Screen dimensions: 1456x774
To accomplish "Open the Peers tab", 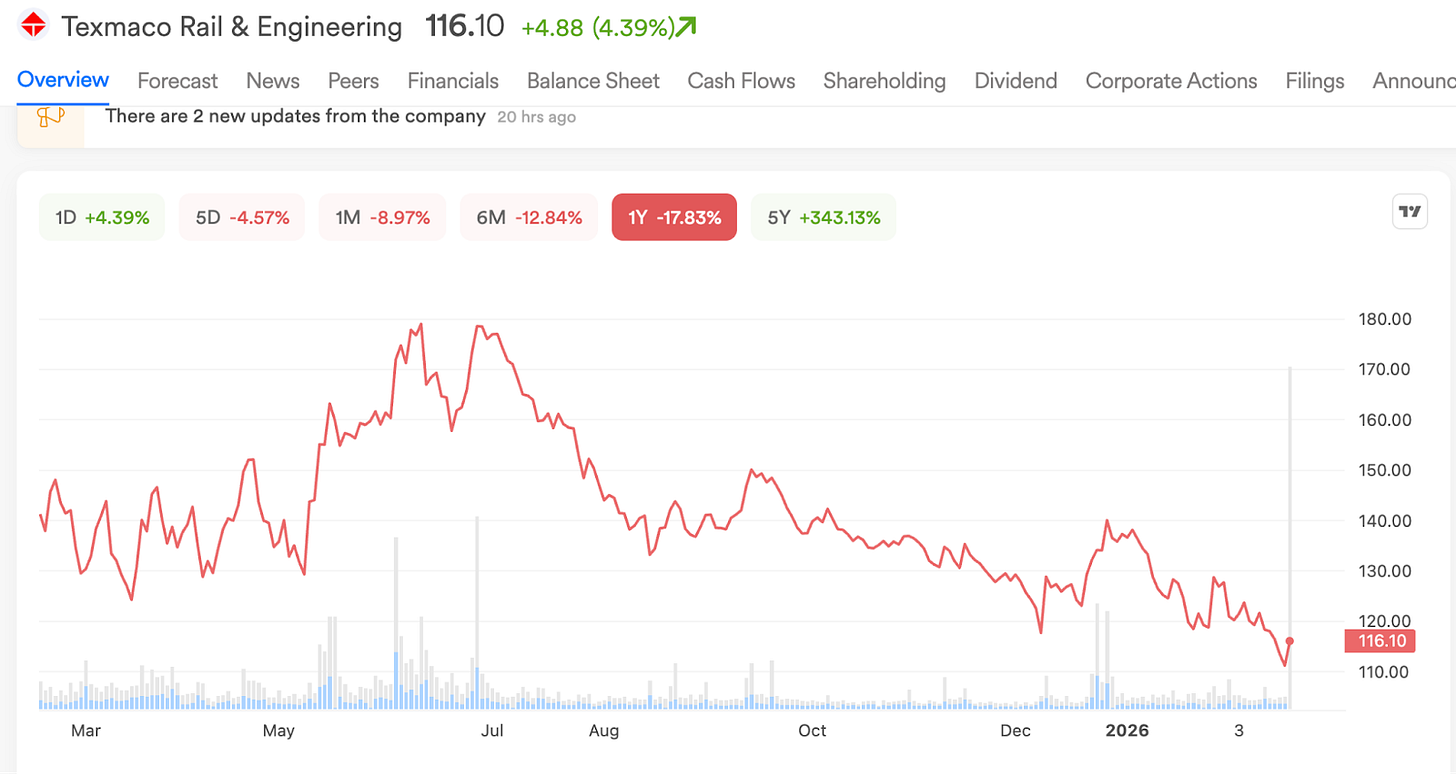I will tap(353, 81).
